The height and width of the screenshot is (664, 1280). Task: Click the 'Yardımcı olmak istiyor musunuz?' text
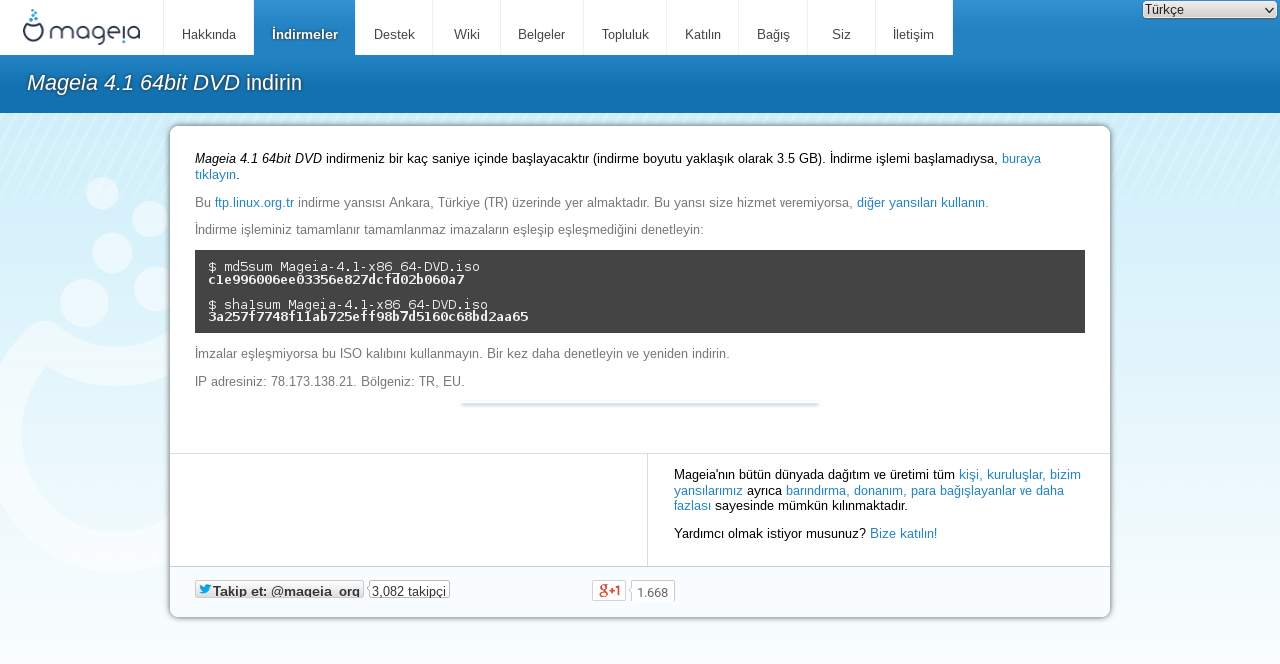point(770,533)
